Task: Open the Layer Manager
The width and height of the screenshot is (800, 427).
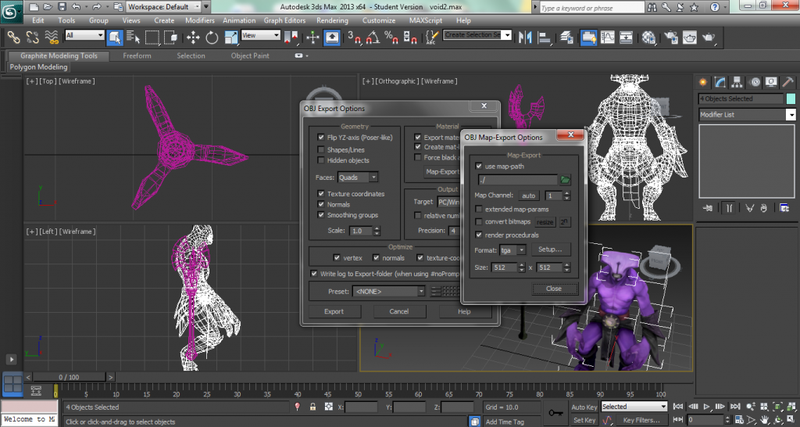Action: click(567, 37)
